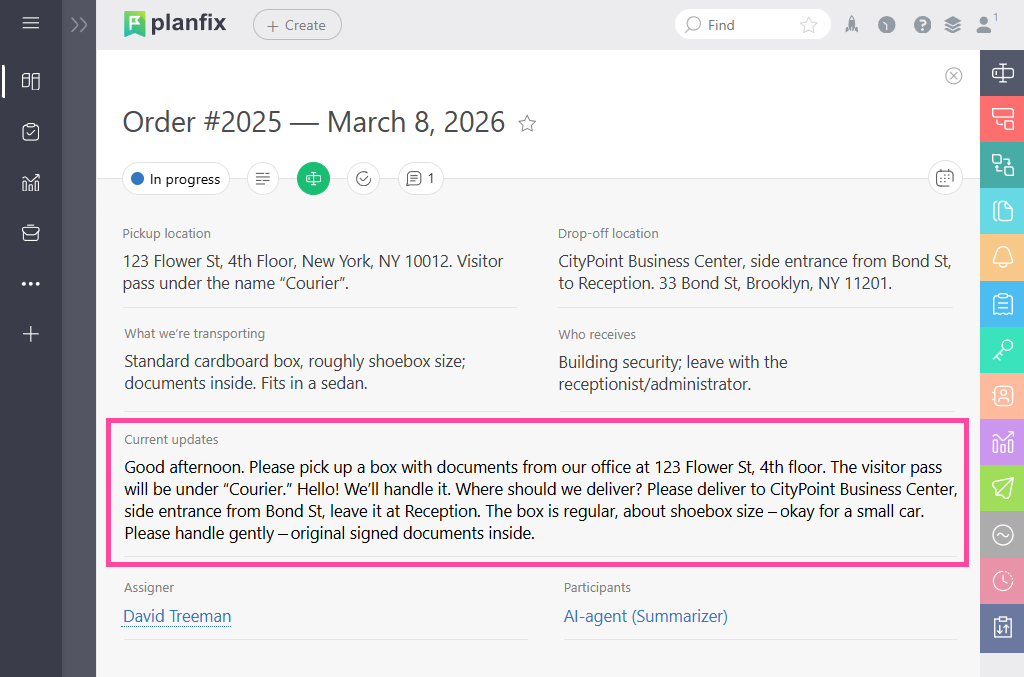Image resolution: width=1024 pixels, height=677 pixels.
Task: Toggle the favorite star next to the order title
Action: click(x=527, y=123)
